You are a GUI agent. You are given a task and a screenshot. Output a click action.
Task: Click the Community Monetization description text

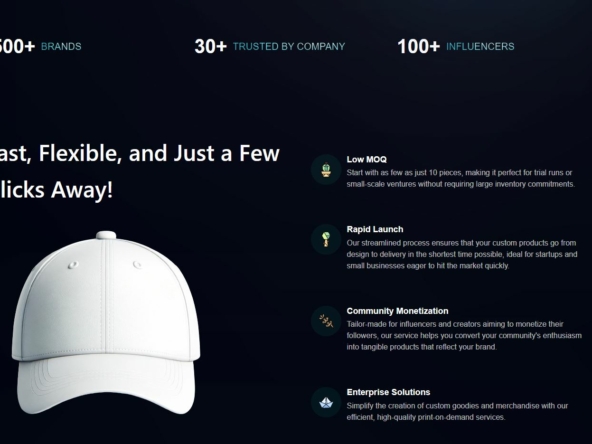[x=464, y=335]
